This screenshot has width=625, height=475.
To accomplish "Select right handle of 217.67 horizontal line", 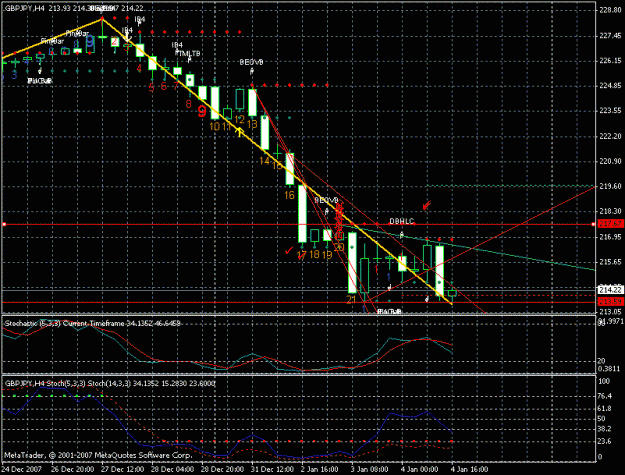I will (x=594, y=224).
